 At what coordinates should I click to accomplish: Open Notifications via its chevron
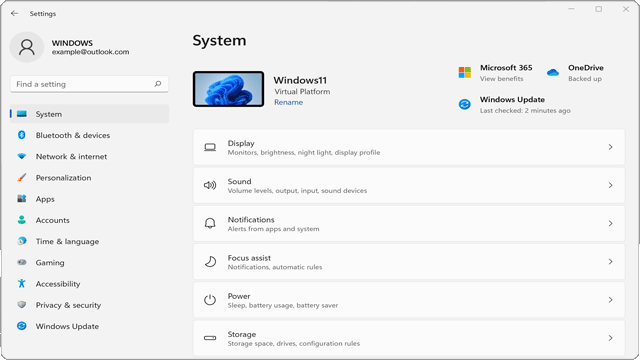(x=611, y=223)
